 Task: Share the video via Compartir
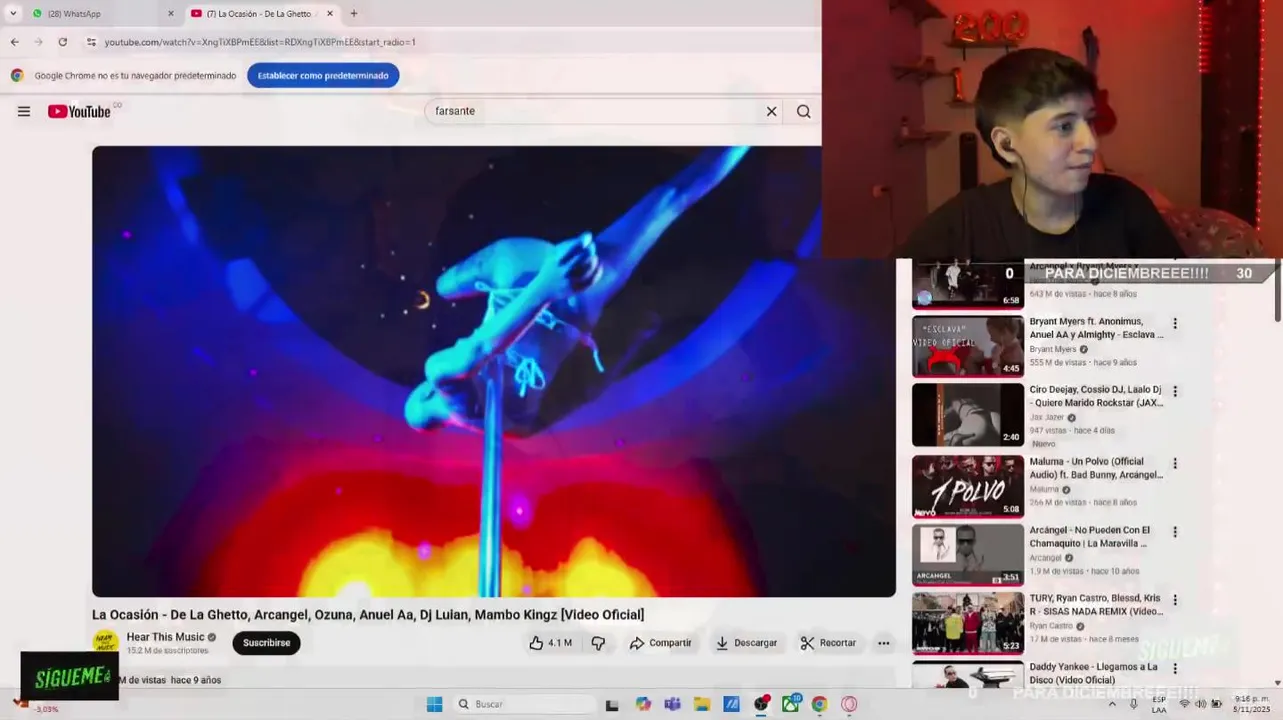660,643
